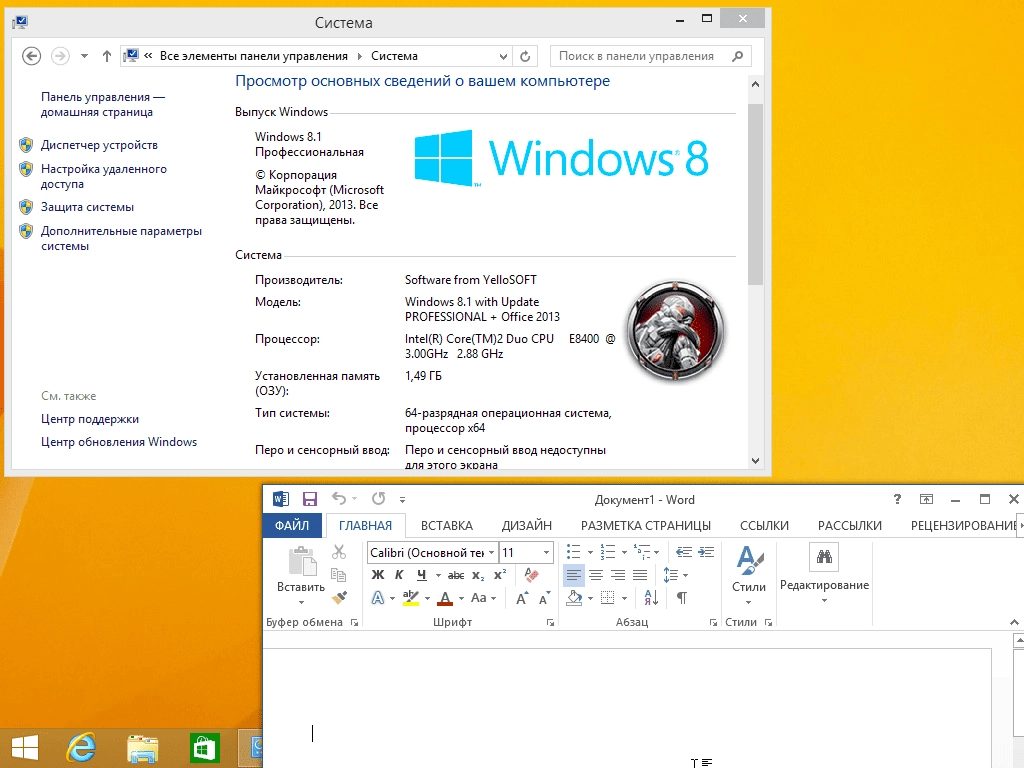Click the Cut scissors icon

339,552
